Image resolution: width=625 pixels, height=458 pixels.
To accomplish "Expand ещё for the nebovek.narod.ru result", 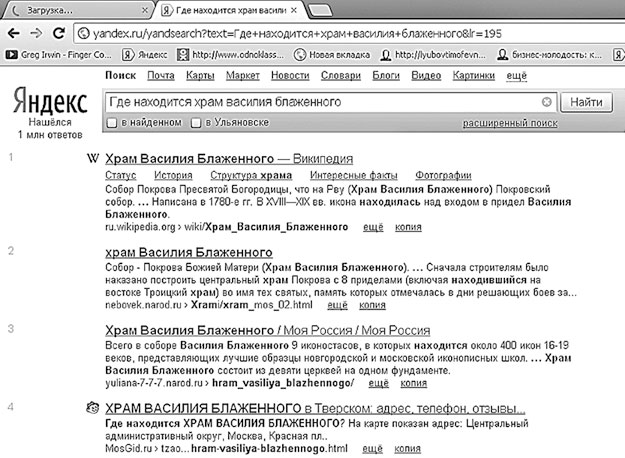I will click(337, 305).
